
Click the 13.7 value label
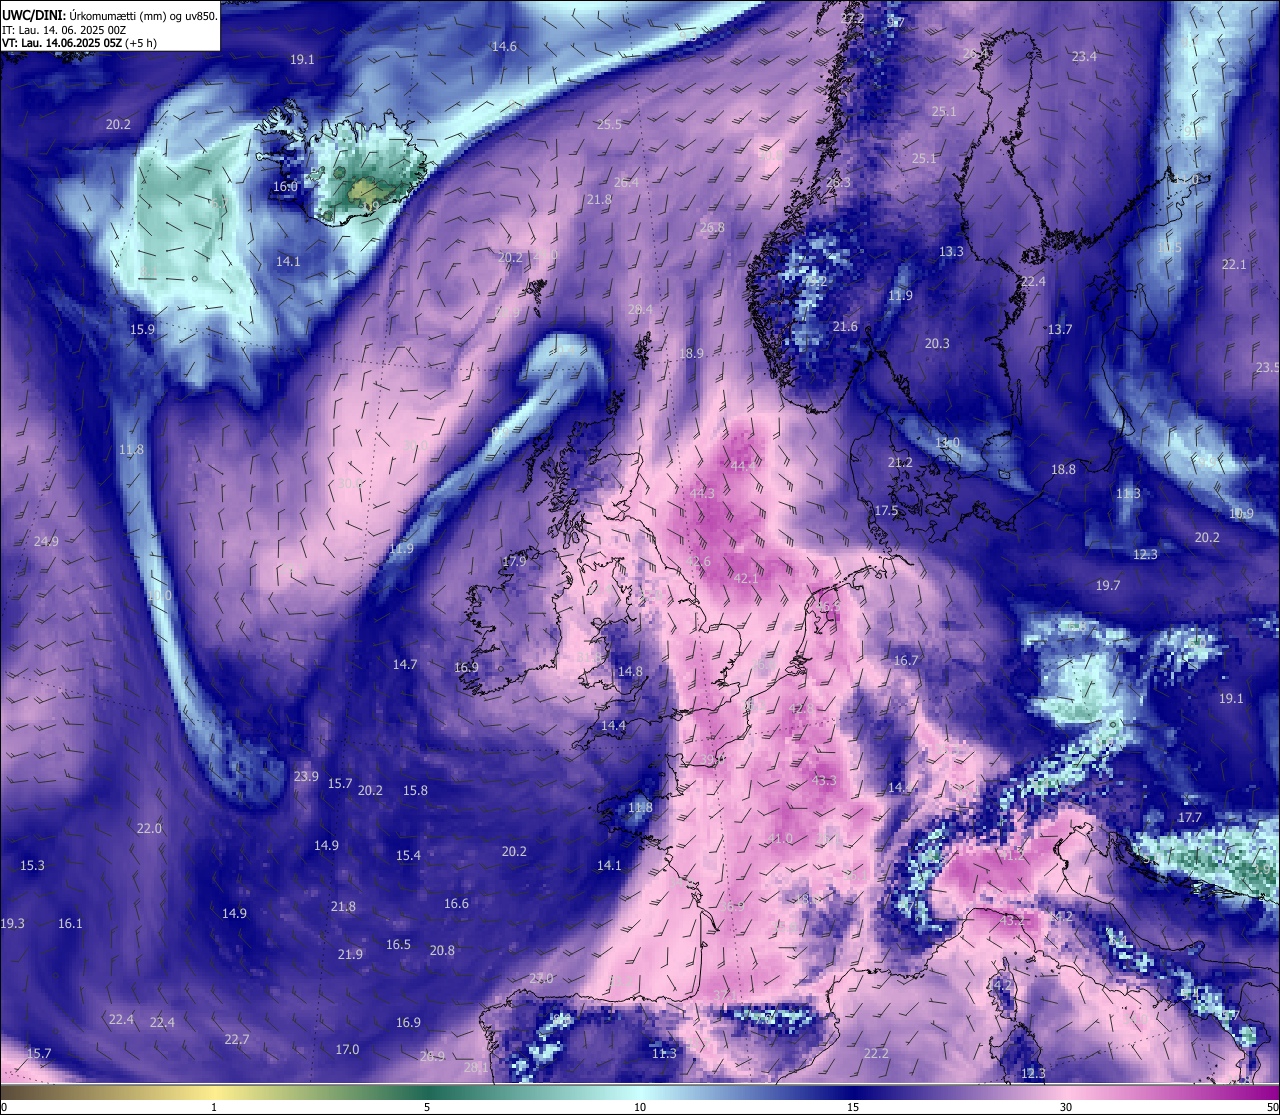(x=1060, y=329)
